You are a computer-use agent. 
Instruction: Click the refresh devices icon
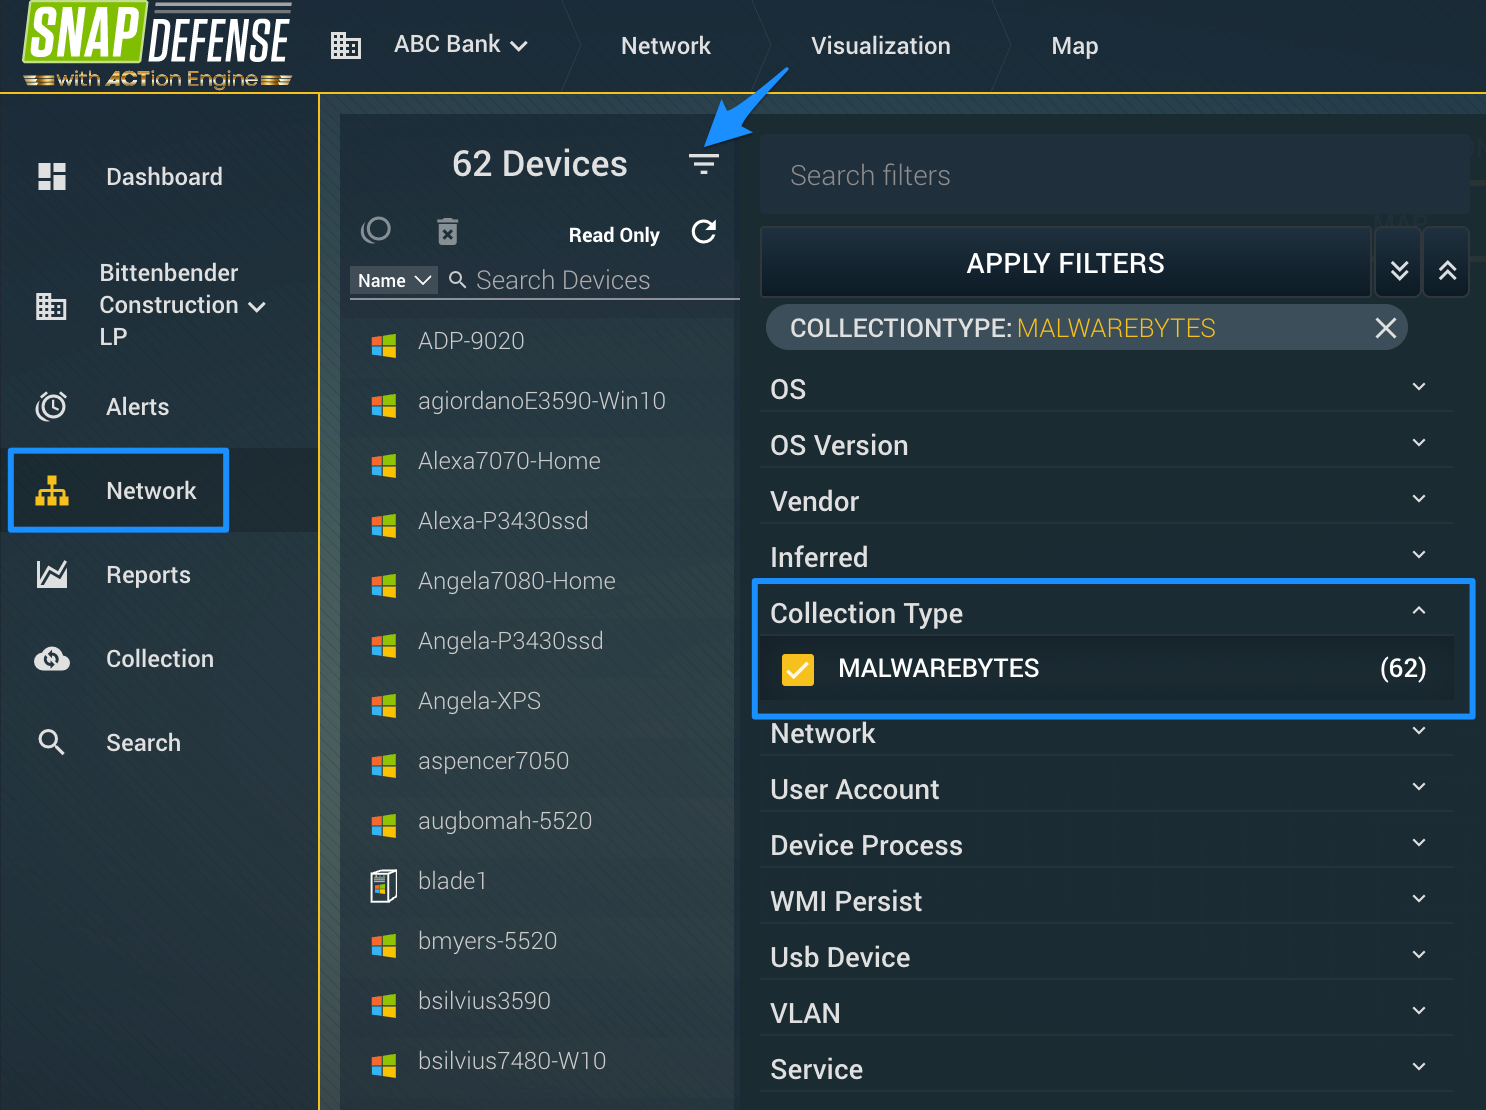tap(704, 232)
